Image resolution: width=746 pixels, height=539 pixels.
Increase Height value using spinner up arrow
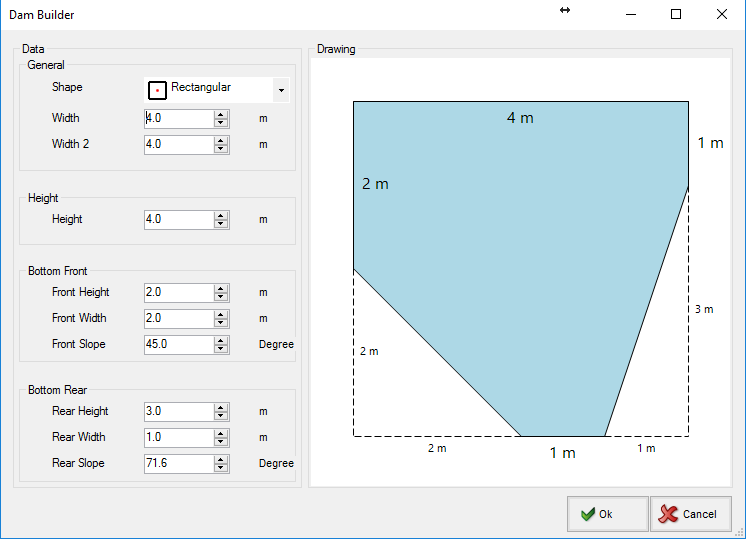click(221, 215)
